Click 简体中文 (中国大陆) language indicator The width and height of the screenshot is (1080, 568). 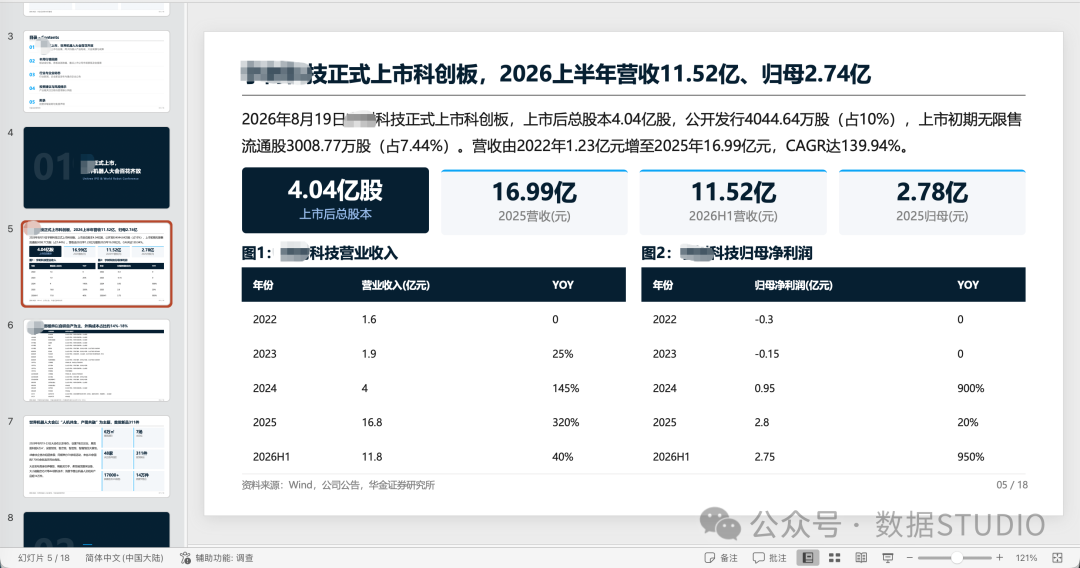124,558
